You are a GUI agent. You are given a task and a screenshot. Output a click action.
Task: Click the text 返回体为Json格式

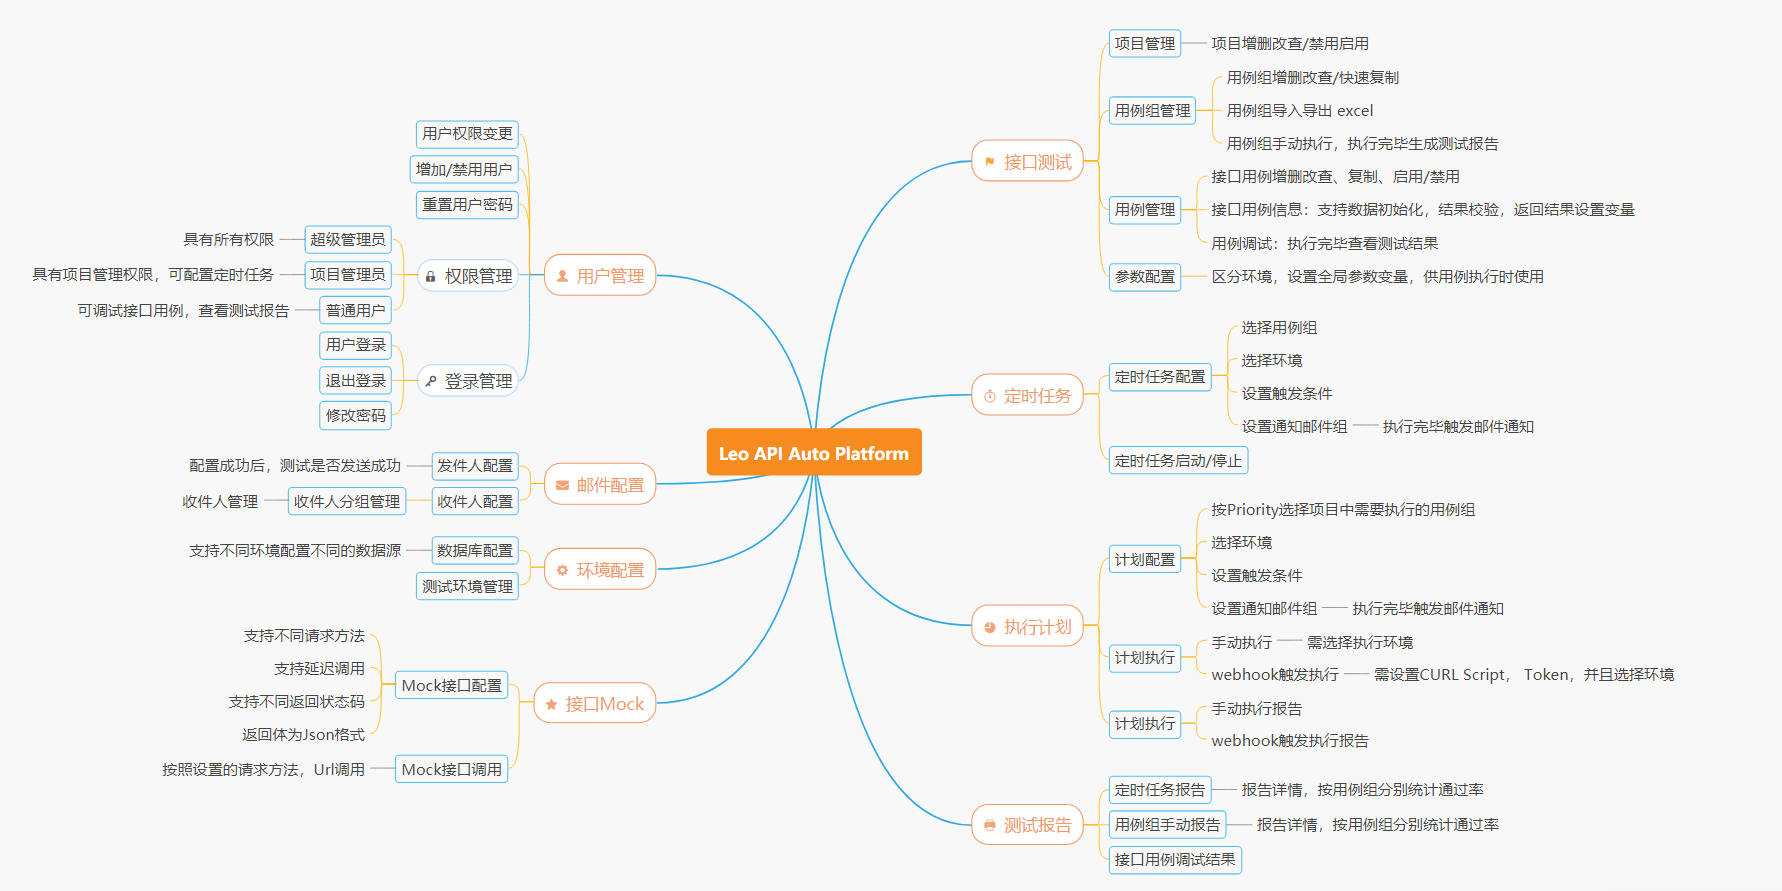point(303,734)
